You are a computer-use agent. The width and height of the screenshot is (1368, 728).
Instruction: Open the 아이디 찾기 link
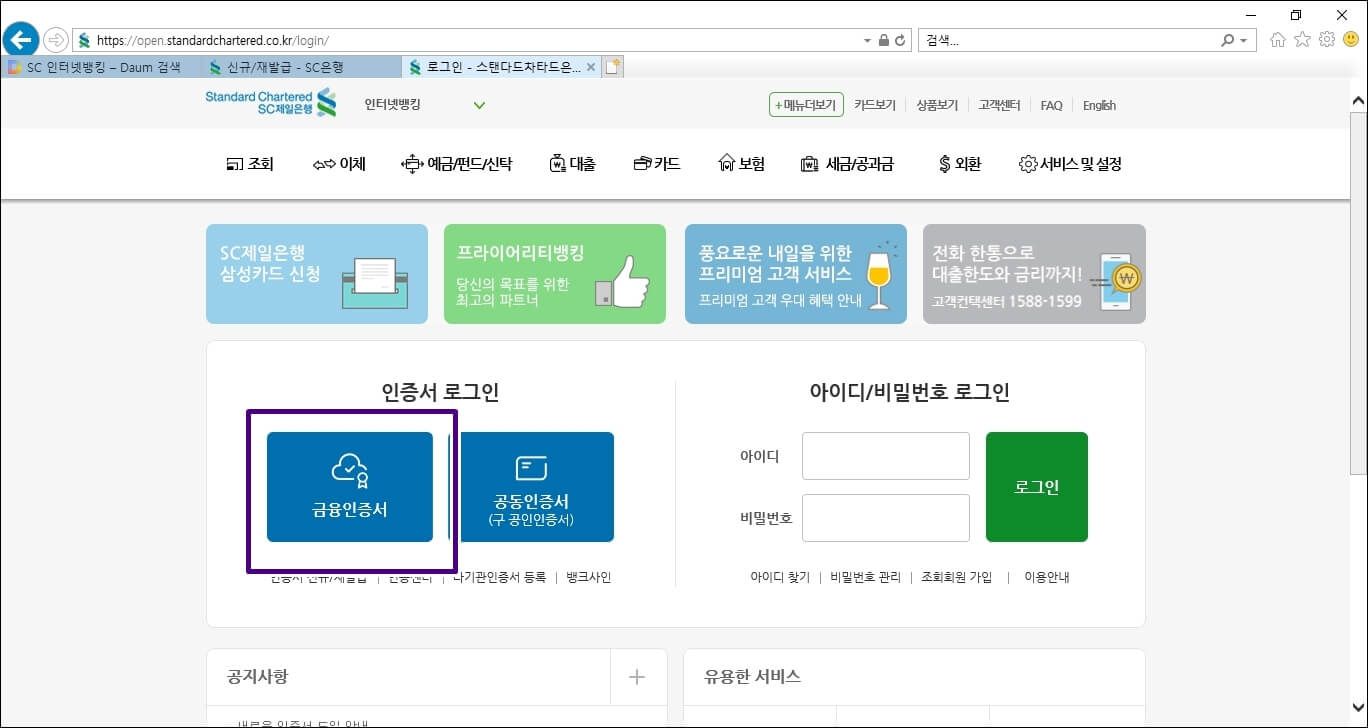[780, 577]
